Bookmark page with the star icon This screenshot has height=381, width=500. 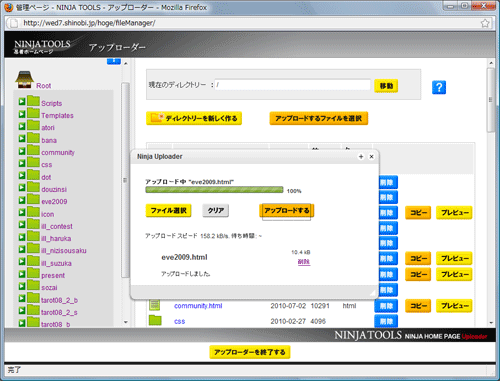(x=485, y=23)
